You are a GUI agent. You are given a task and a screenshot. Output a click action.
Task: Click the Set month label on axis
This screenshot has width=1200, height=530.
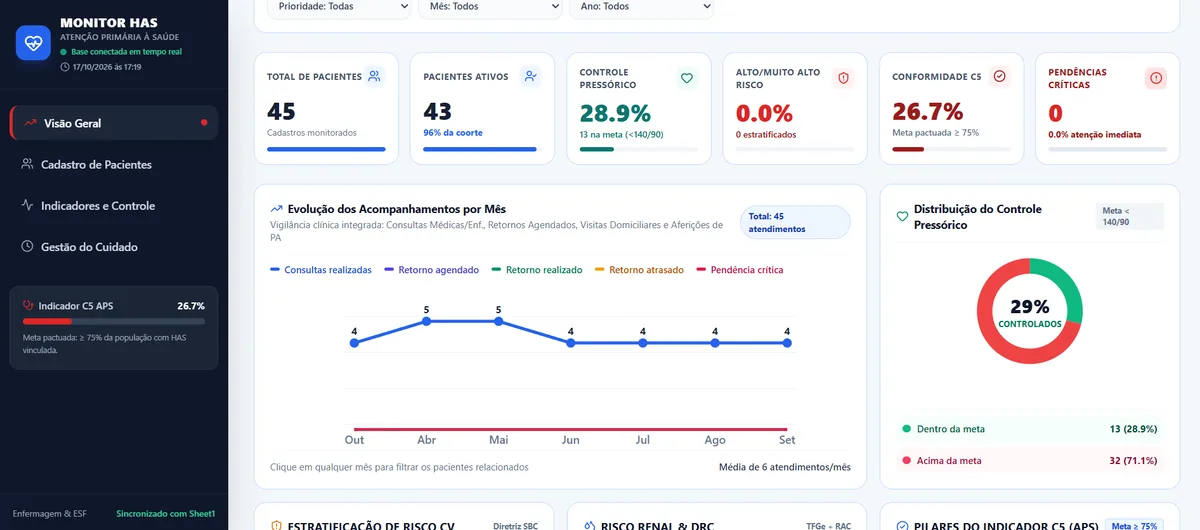pyautogui.click(x=787, y=440)
